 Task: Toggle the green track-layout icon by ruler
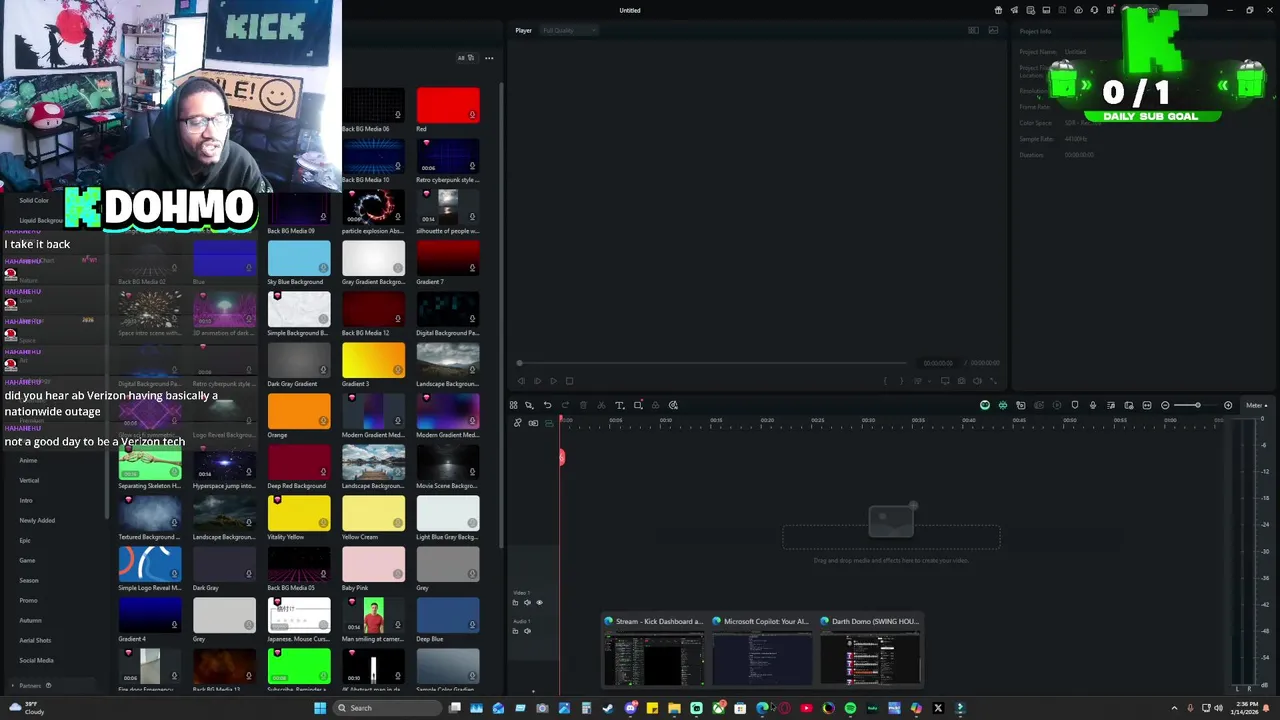click(549, 423)
